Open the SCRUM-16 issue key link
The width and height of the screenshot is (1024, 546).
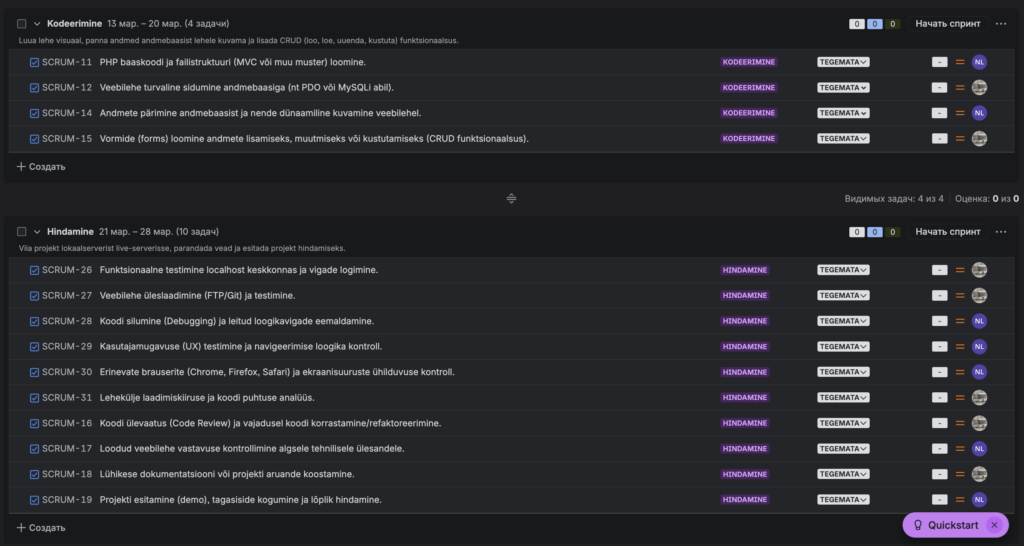[67, 423]
